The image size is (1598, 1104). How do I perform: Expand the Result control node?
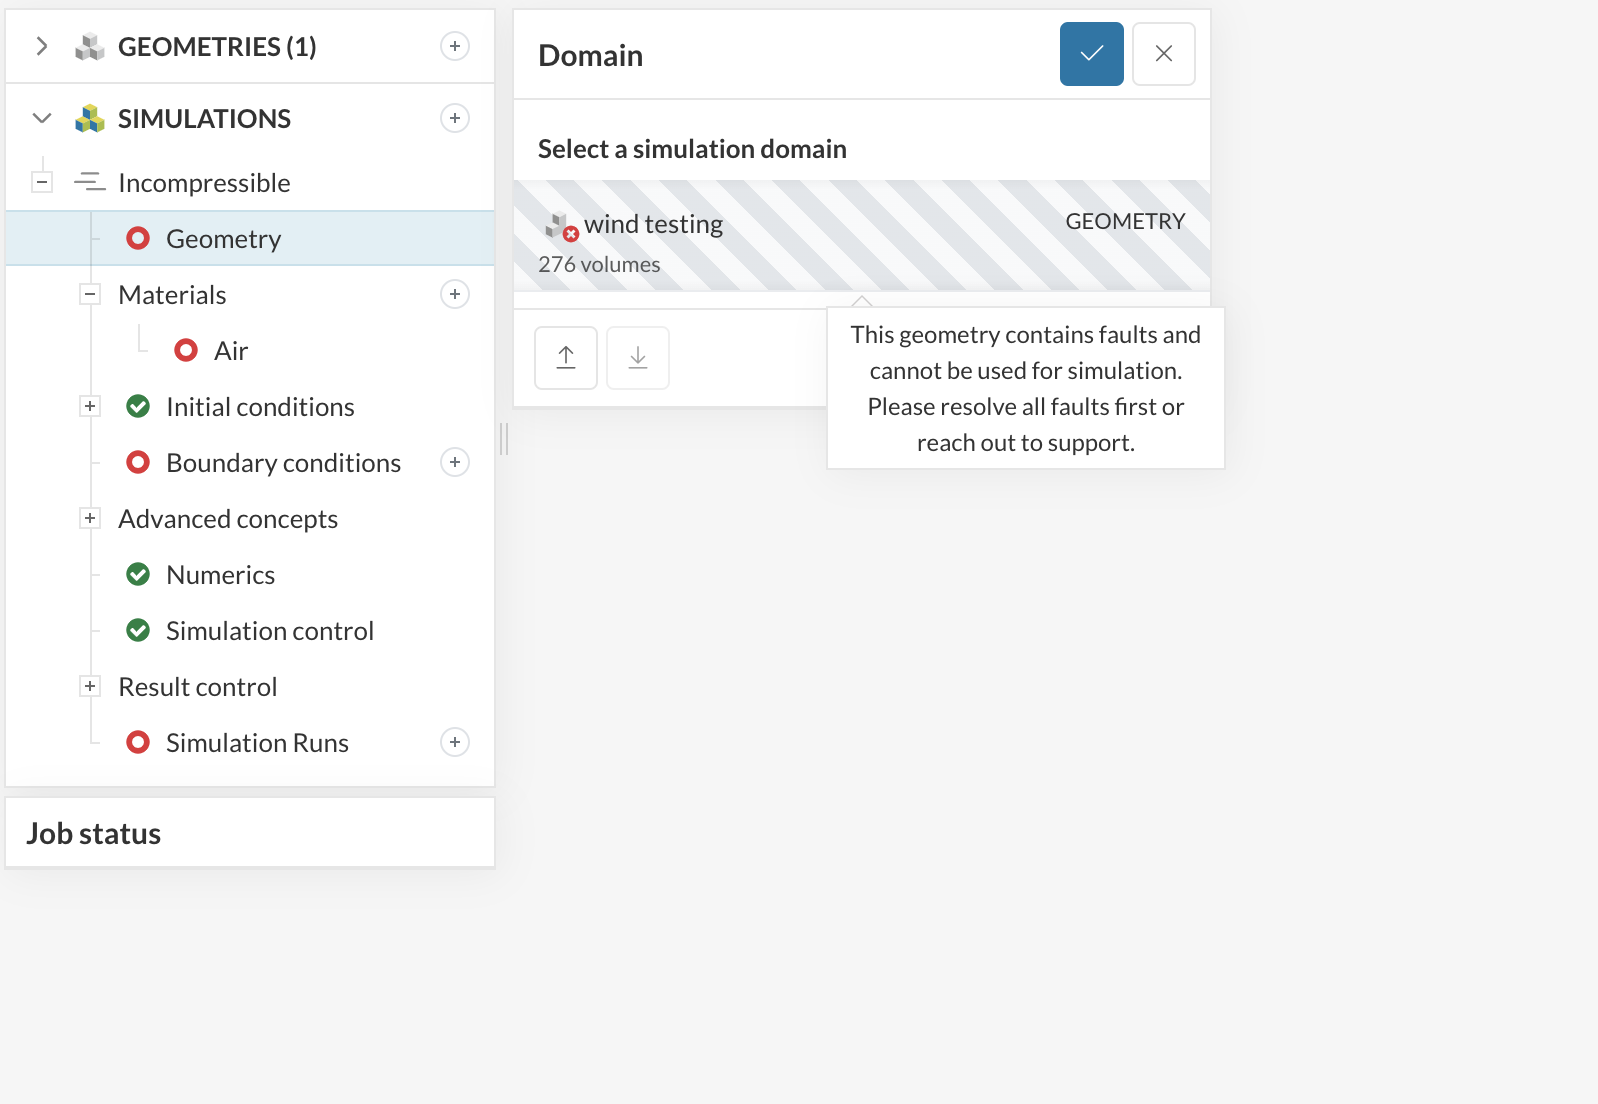[x=90, y=686]
